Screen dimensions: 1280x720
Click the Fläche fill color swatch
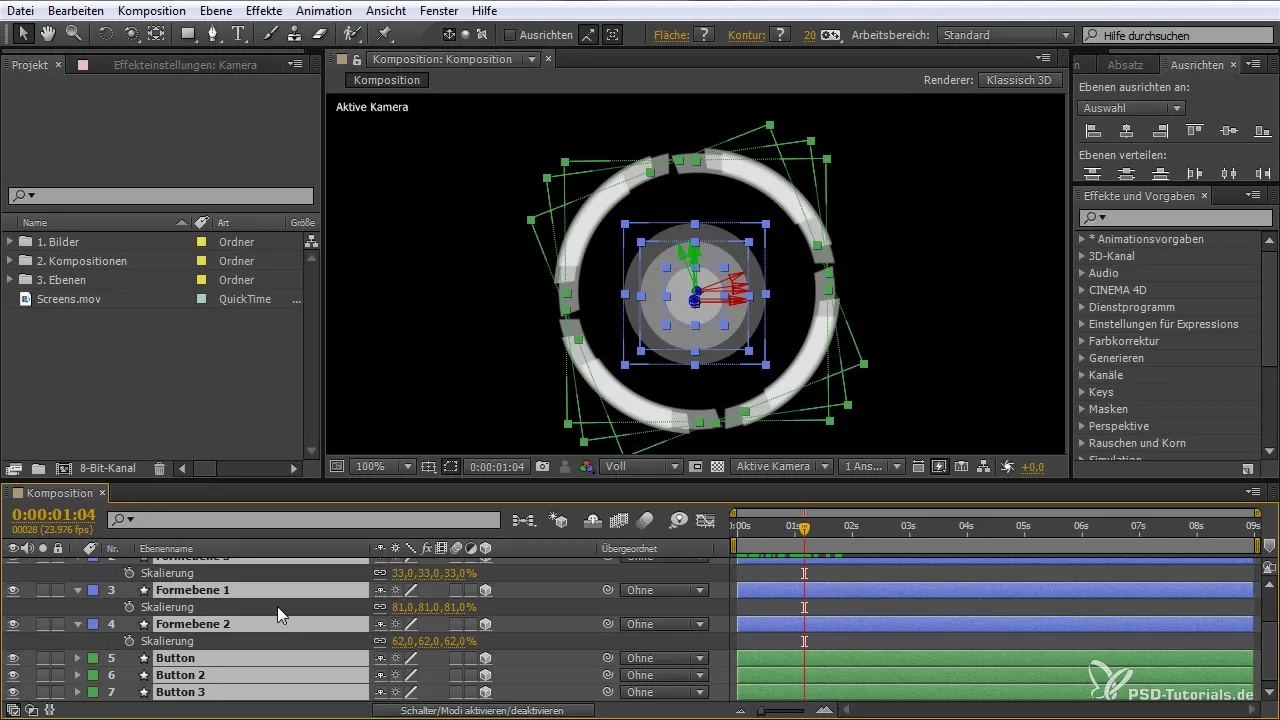click(x=705, y=35)
